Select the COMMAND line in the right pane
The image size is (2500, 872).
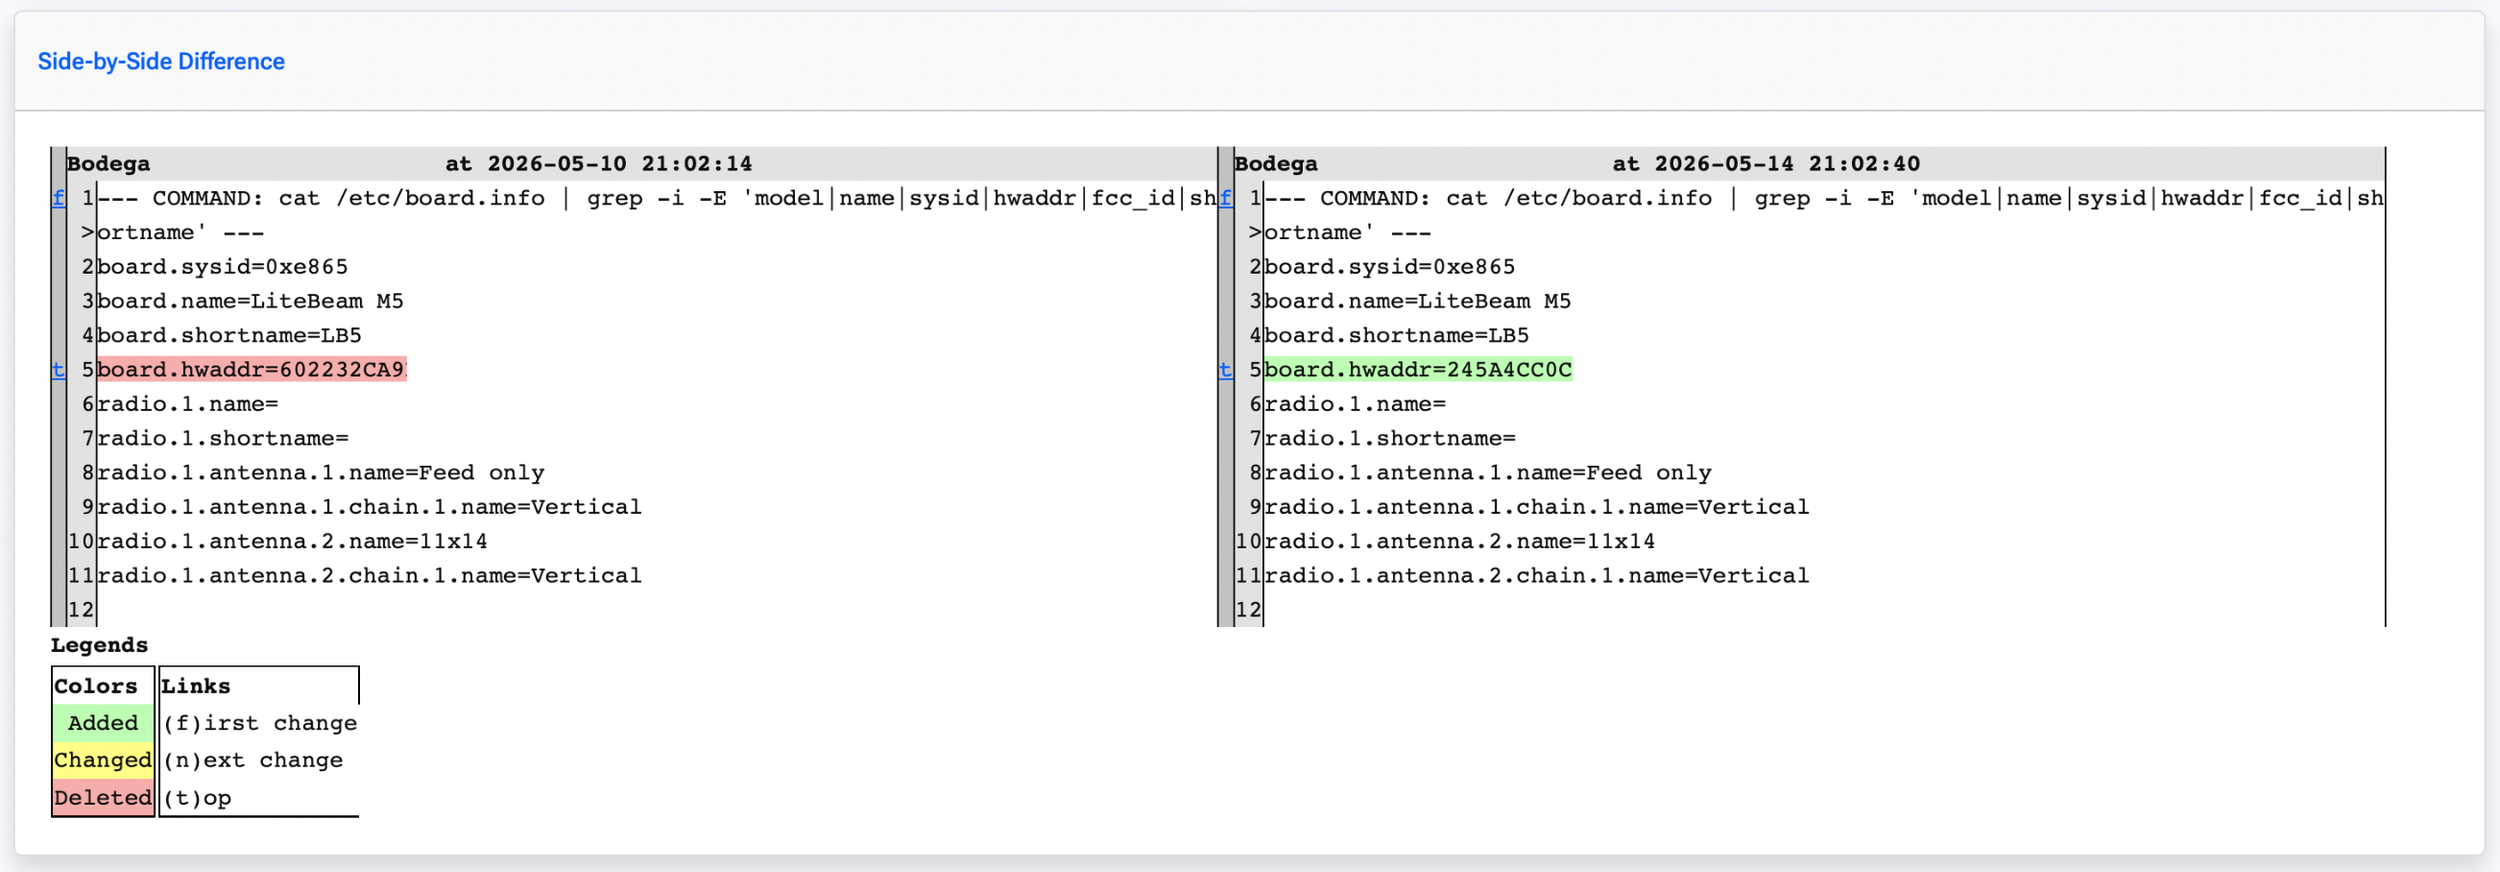1824,198
